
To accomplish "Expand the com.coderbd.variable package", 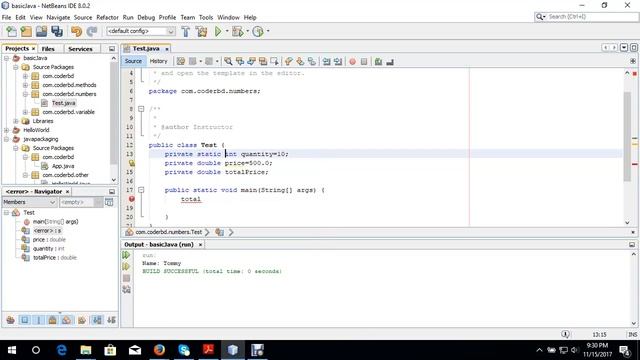I will (x=25, y=112).
